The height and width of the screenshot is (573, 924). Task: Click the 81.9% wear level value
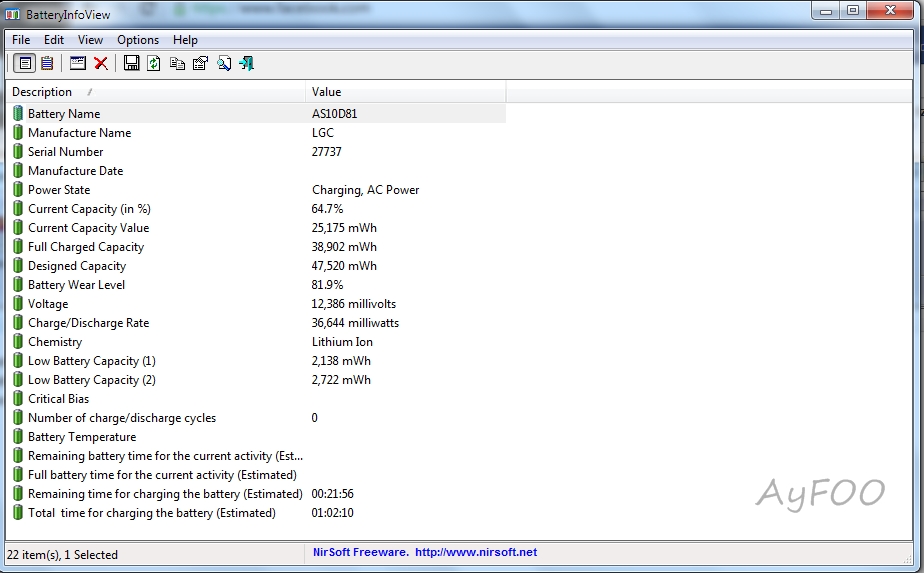(327, 285)
